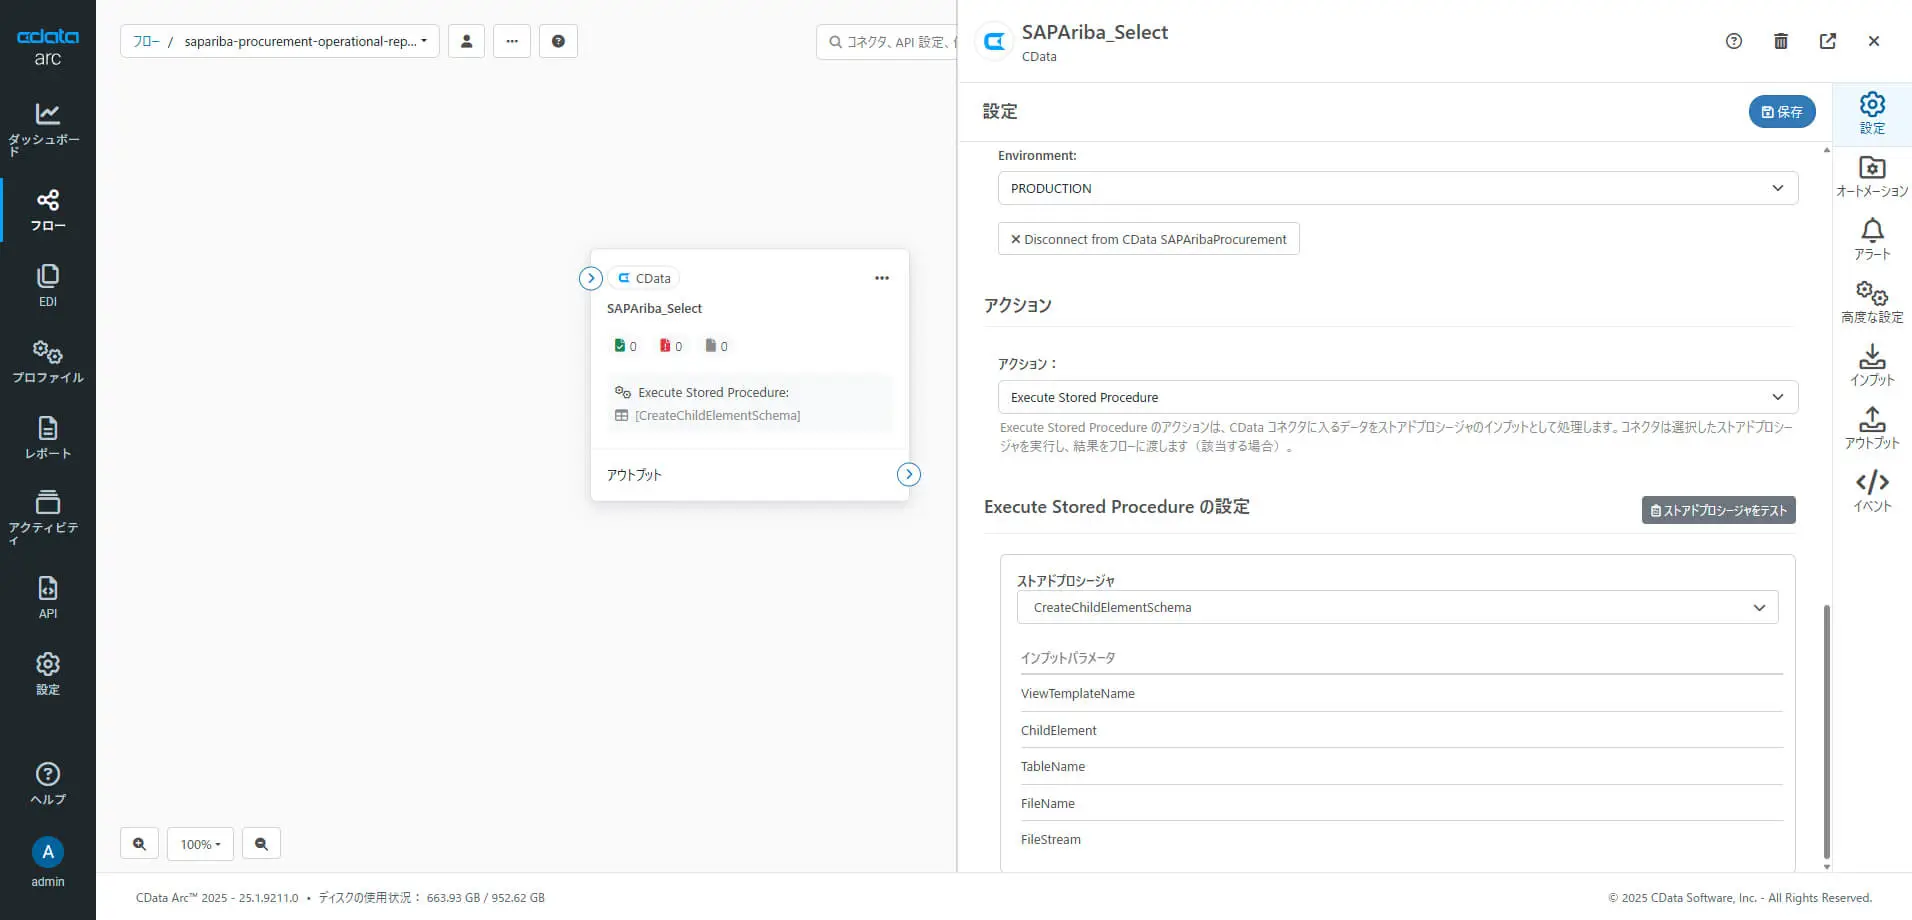The height and width of the screenshot is (920, 1912).
Task: Click the Save button
Action: (x=1781, y=112)
